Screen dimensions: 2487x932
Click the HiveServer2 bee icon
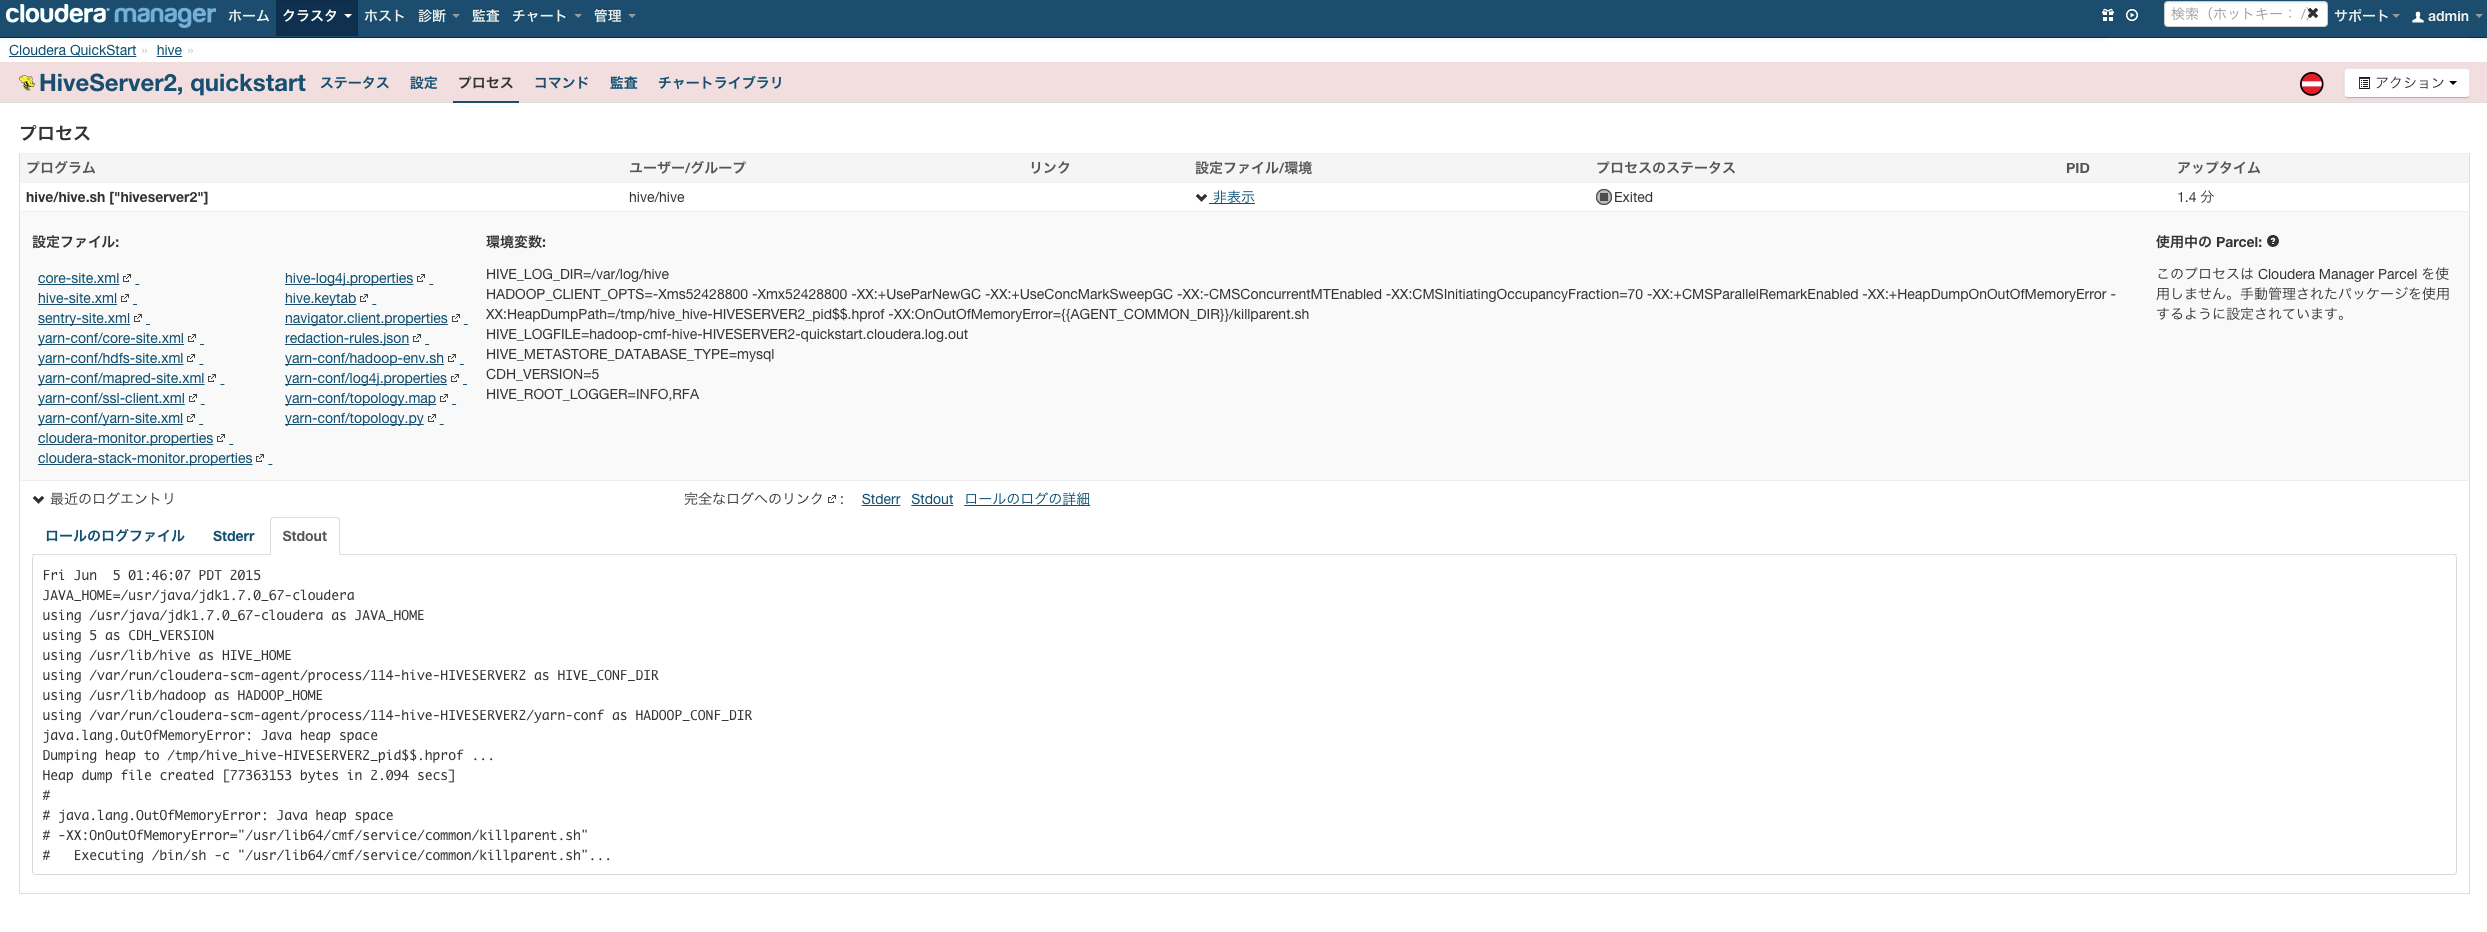click(27, 83)
